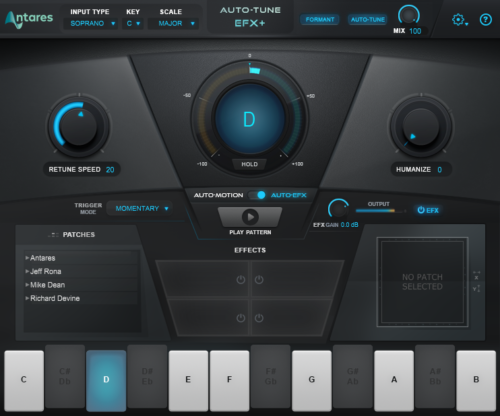Image resolution: width=500 pixels, height=416 pixels.
Task: Toggle the Auto-Tune button
Action: coord(368,20)
